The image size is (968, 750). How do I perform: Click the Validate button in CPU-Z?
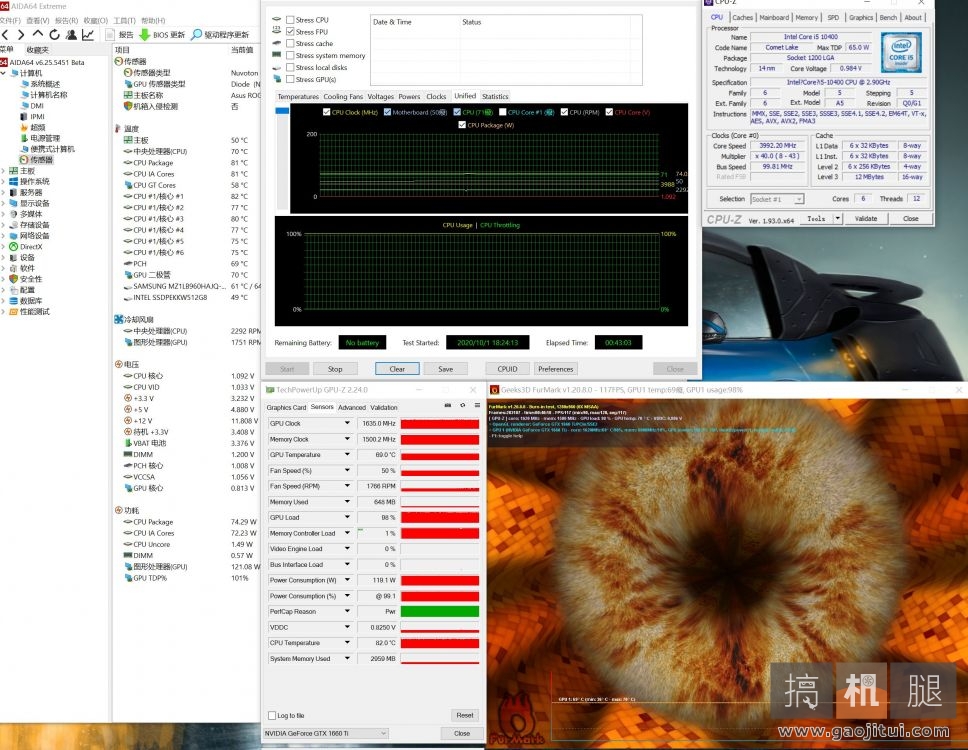[866, 219]
